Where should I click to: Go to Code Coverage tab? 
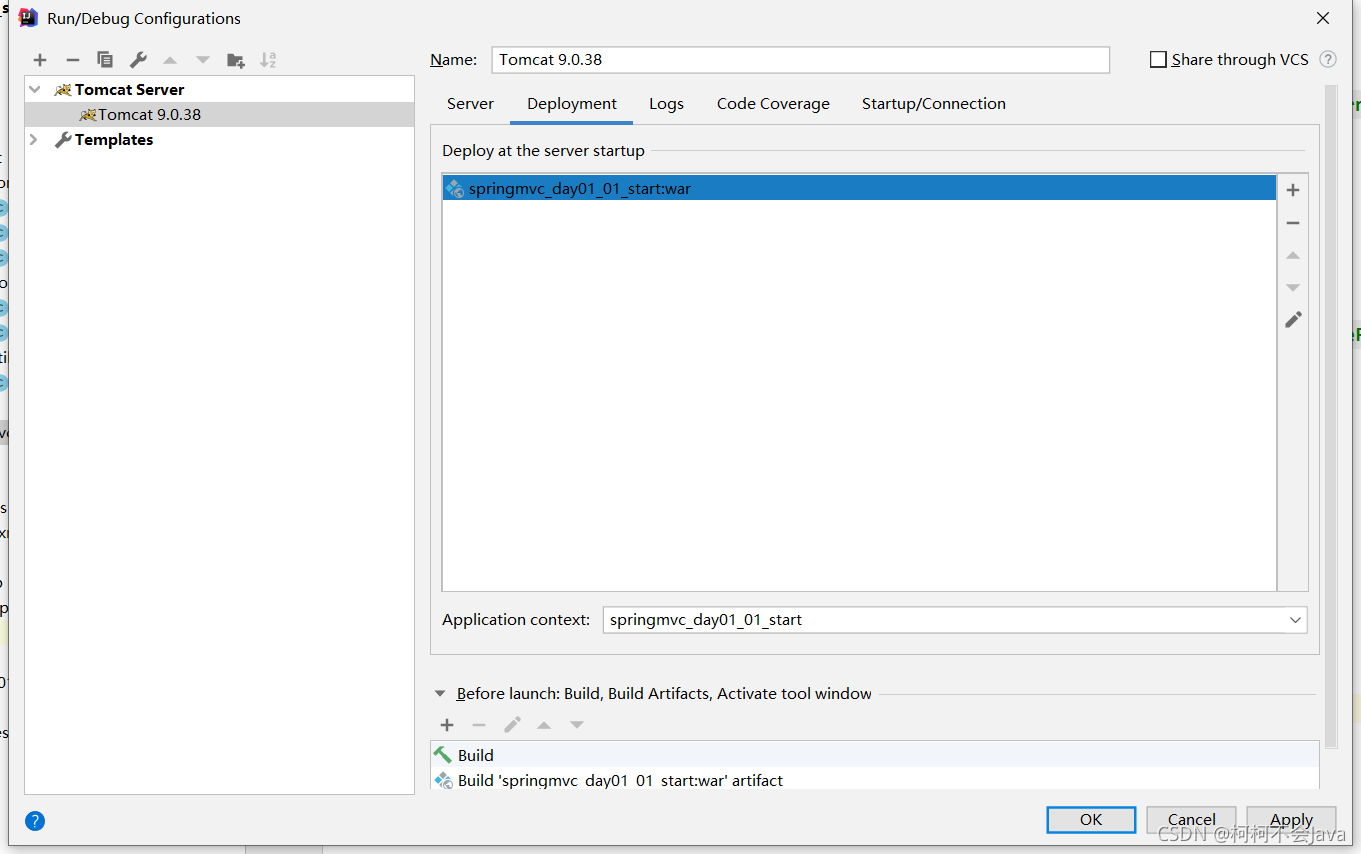pos(773,104)
